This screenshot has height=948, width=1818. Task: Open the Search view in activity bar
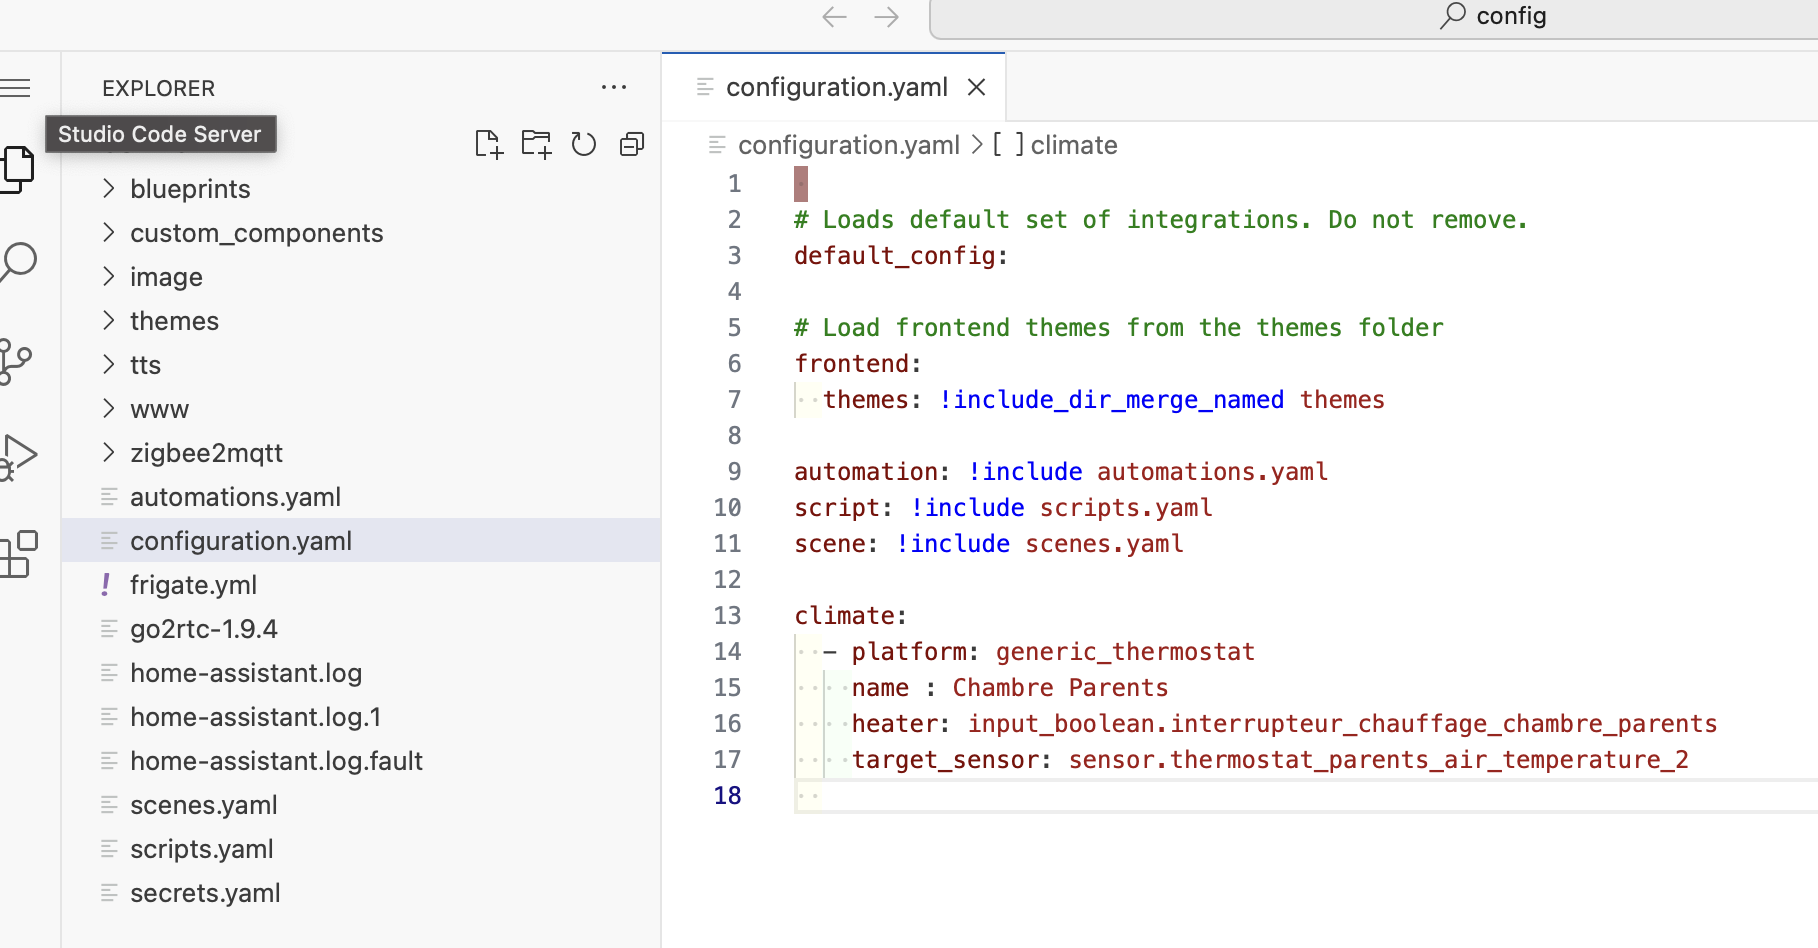[18, 263]
